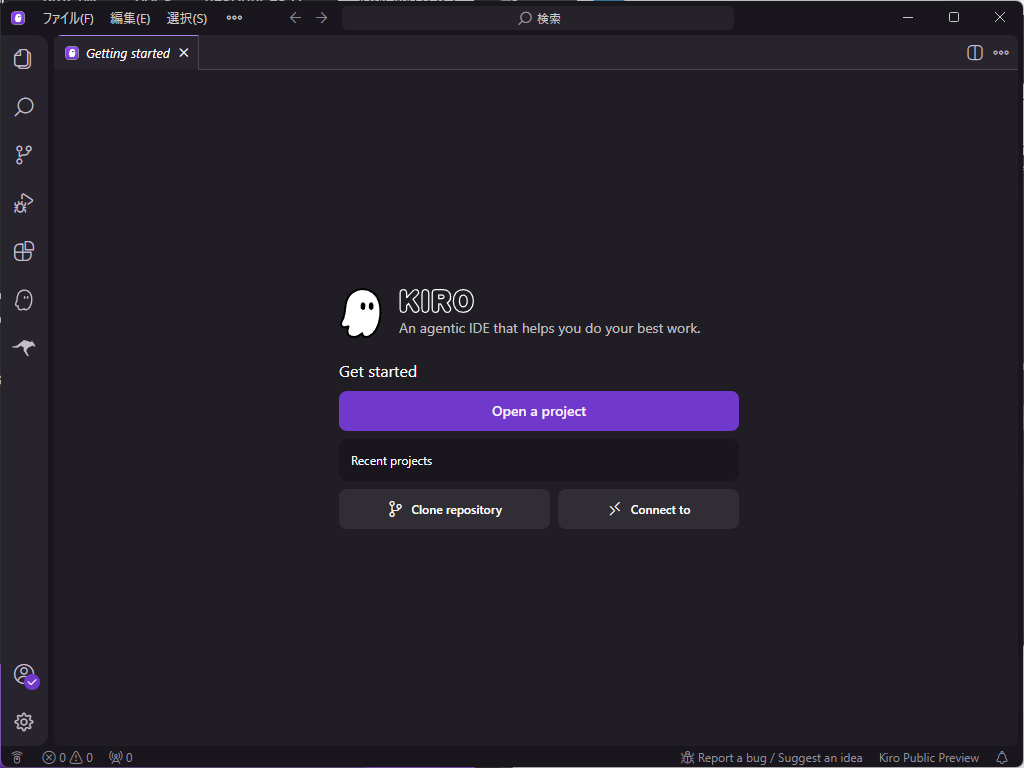Image resolution: width=1024 pixels, height=768 pixels.
Task: Minimize the Kiro window
Action: (x=908, y=18)
